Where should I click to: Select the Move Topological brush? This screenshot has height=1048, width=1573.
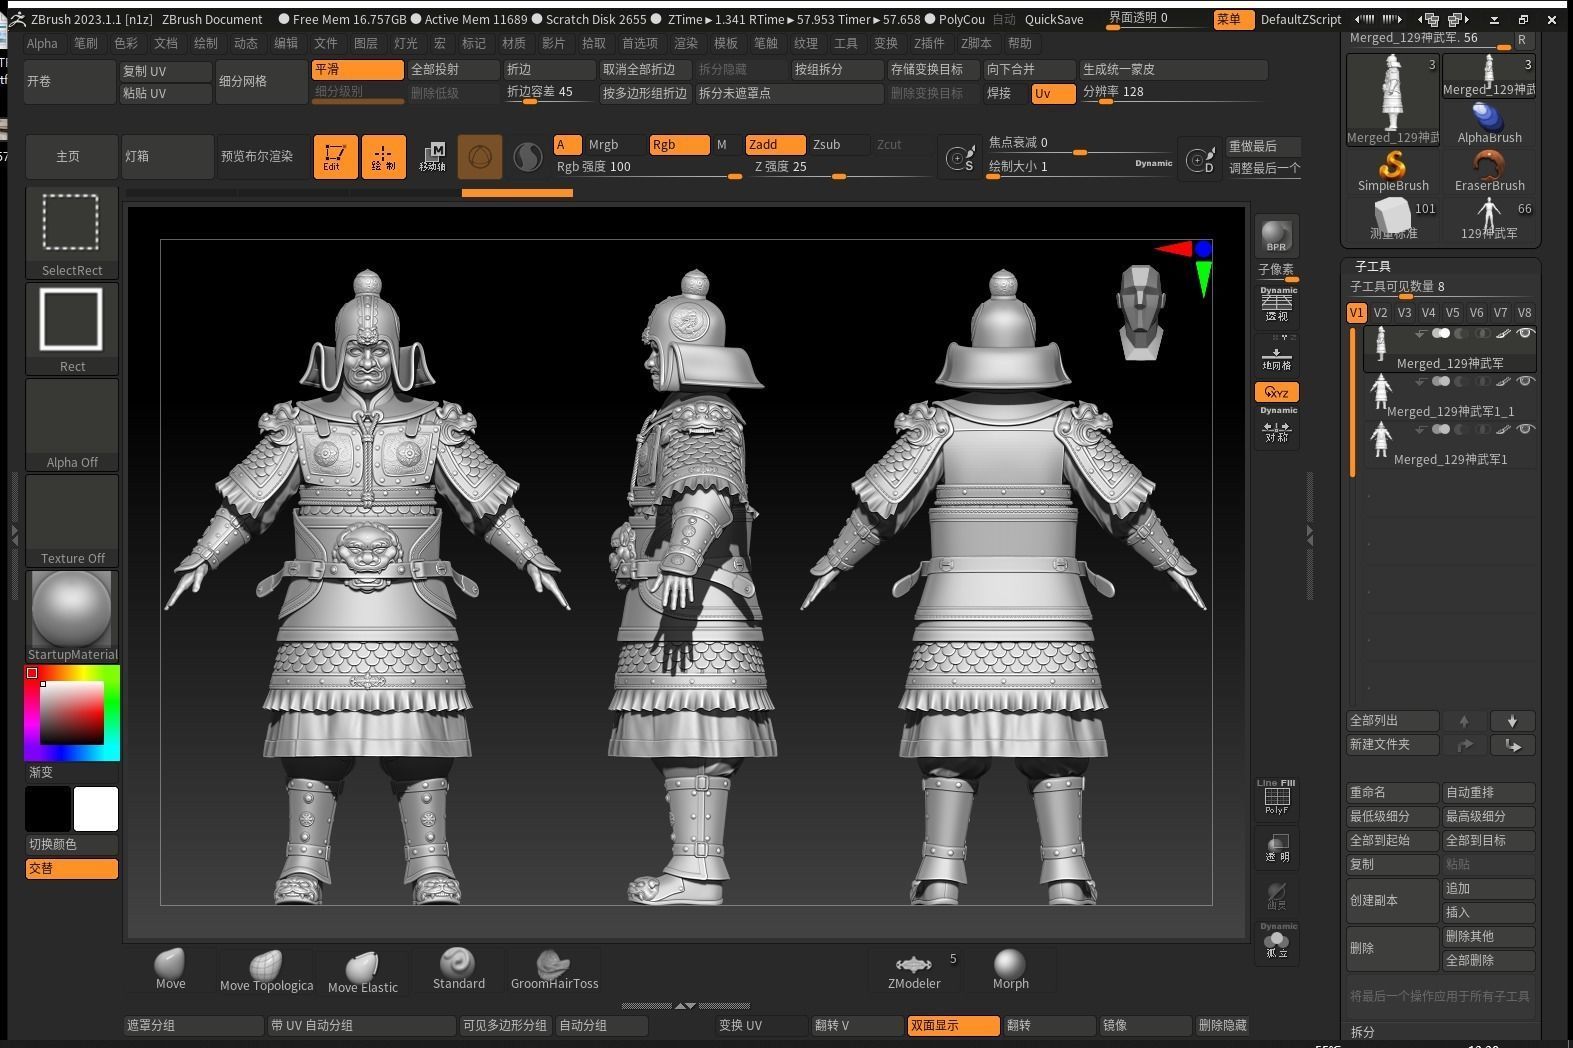pos(266,971)
